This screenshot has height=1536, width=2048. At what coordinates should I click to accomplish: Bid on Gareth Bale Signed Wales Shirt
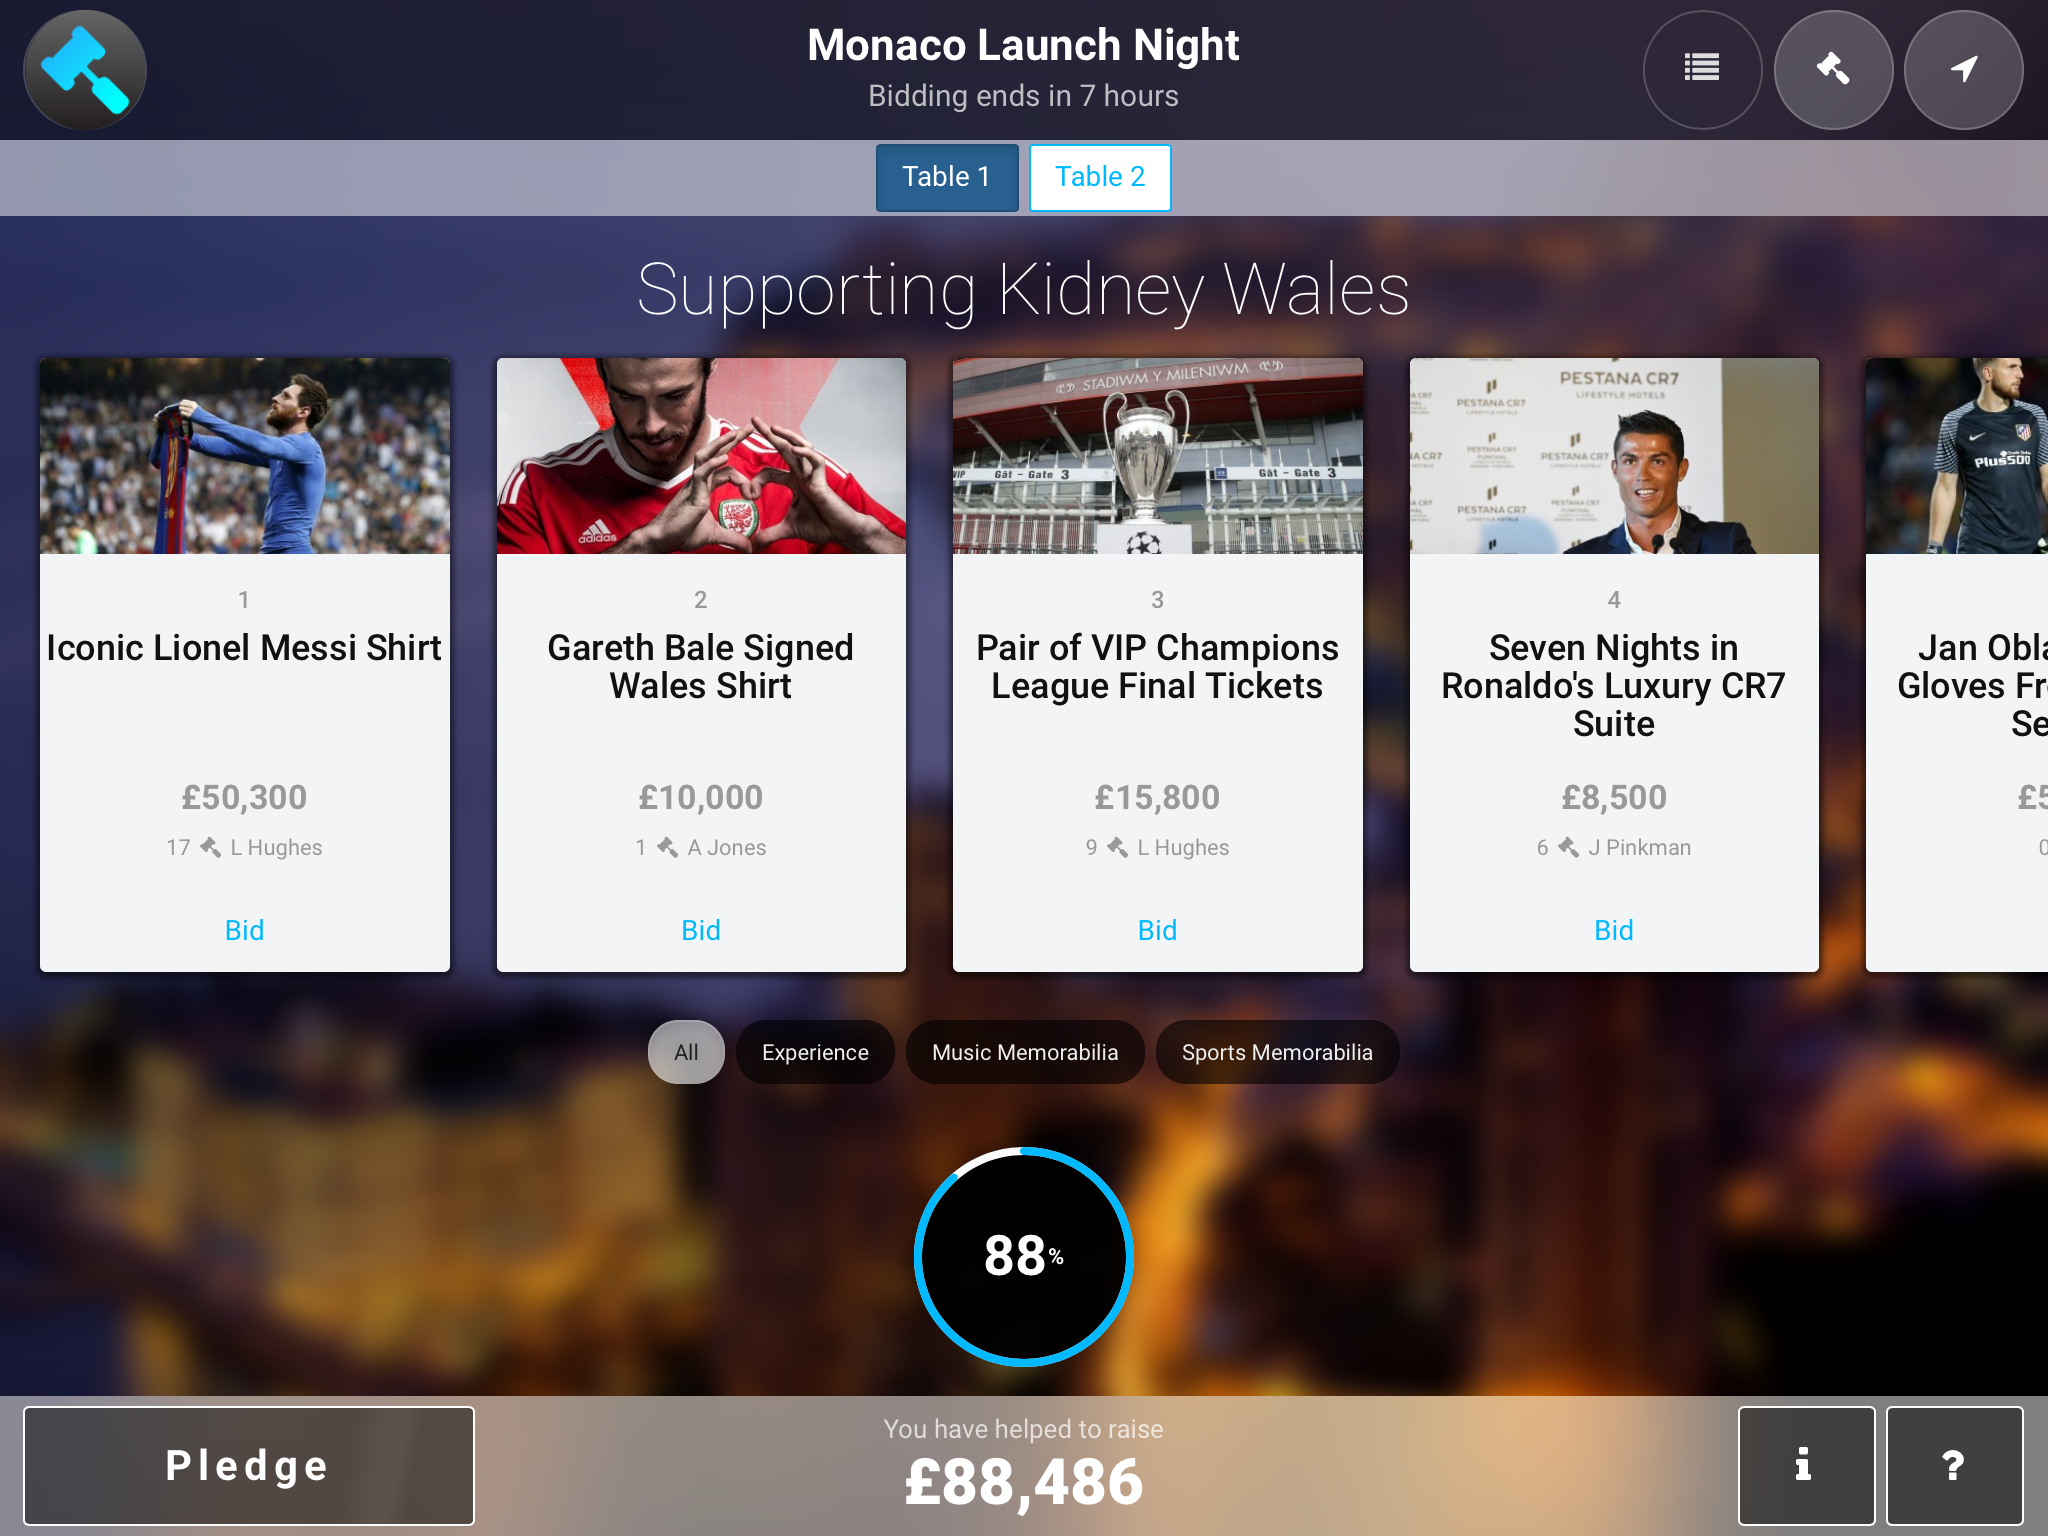coord(701,930)
